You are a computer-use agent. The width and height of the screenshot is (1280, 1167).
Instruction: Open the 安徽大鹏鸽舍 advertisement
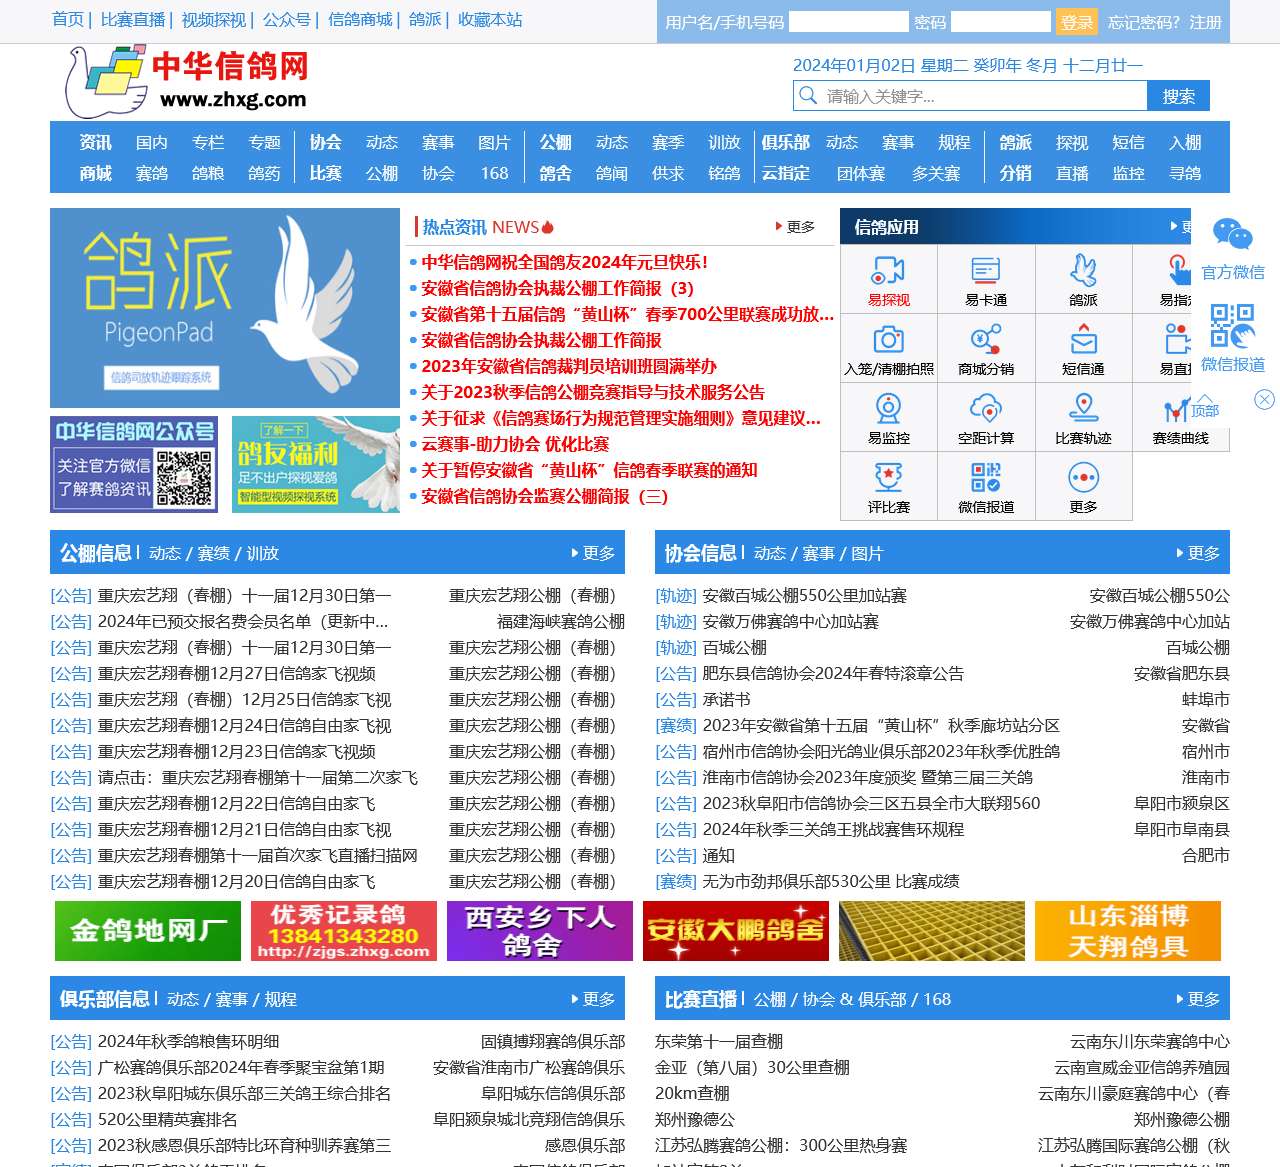(736, 930)
